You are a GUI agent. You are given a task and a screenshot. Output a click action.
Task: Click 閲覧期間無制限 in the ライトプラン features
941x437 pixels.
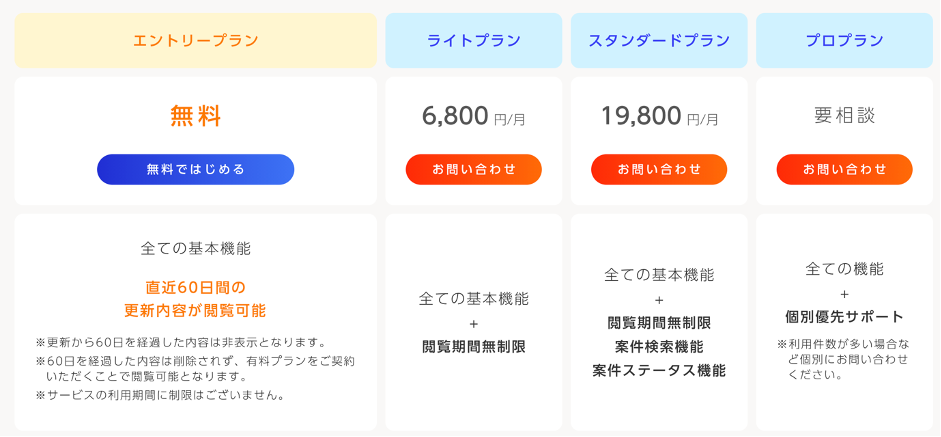pyautogui.click(x=474, y=346)
